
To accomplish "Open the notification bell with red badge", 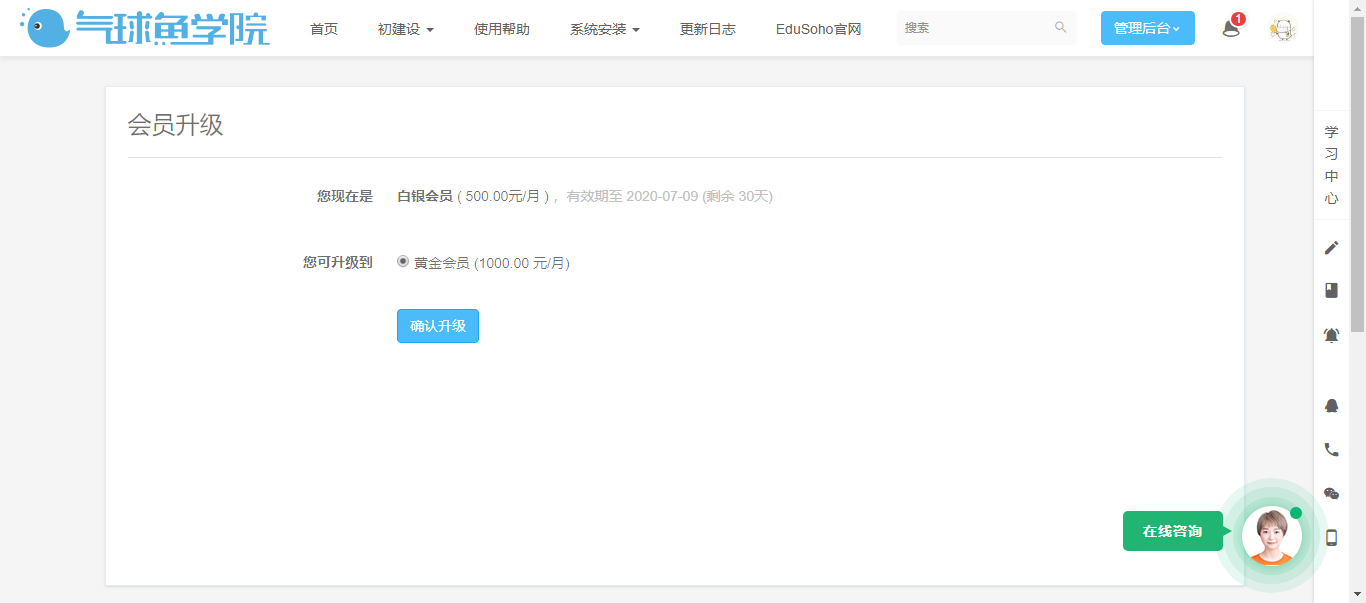I will (1231, 28).
